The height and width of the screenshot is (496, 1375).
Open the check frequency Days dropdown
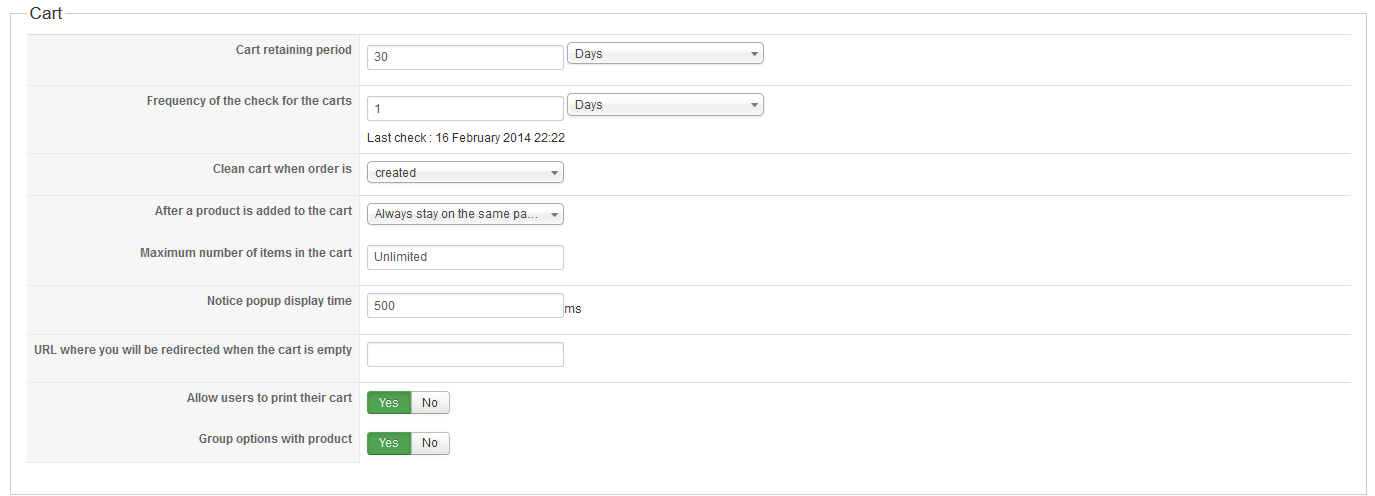664,105
